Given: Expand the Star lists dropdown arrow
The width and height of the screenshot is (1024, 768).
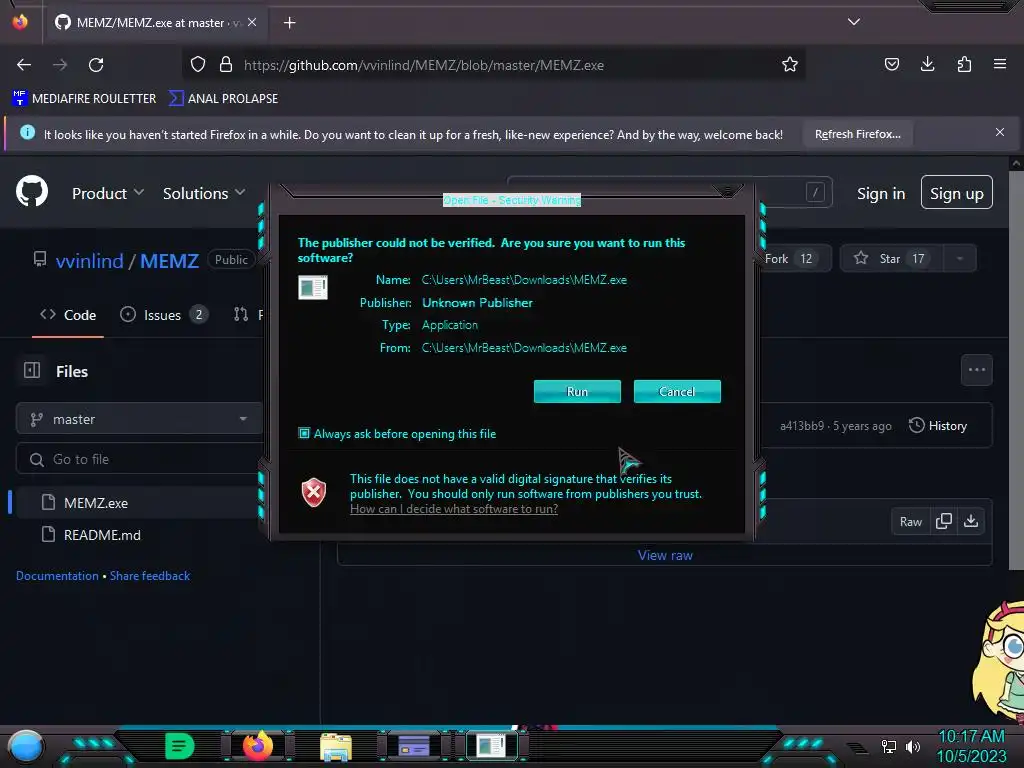Looking at the screenshot, I should point(959,259).
